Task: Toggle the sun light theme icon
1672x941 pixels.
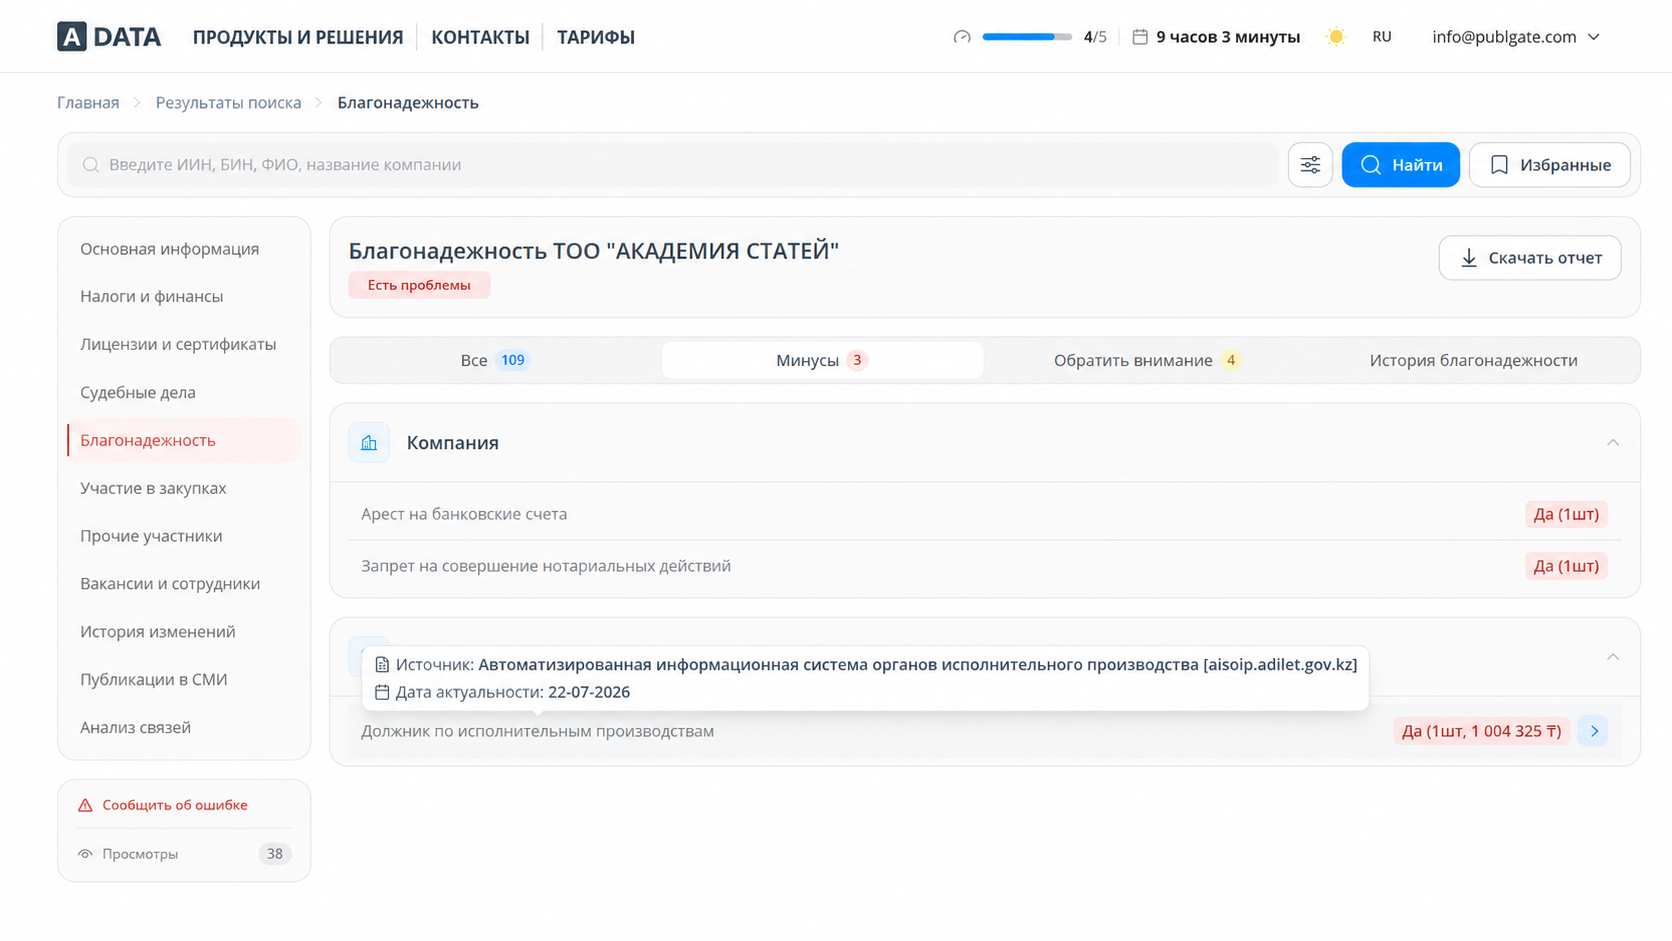Action: (x=1335, y=37)
